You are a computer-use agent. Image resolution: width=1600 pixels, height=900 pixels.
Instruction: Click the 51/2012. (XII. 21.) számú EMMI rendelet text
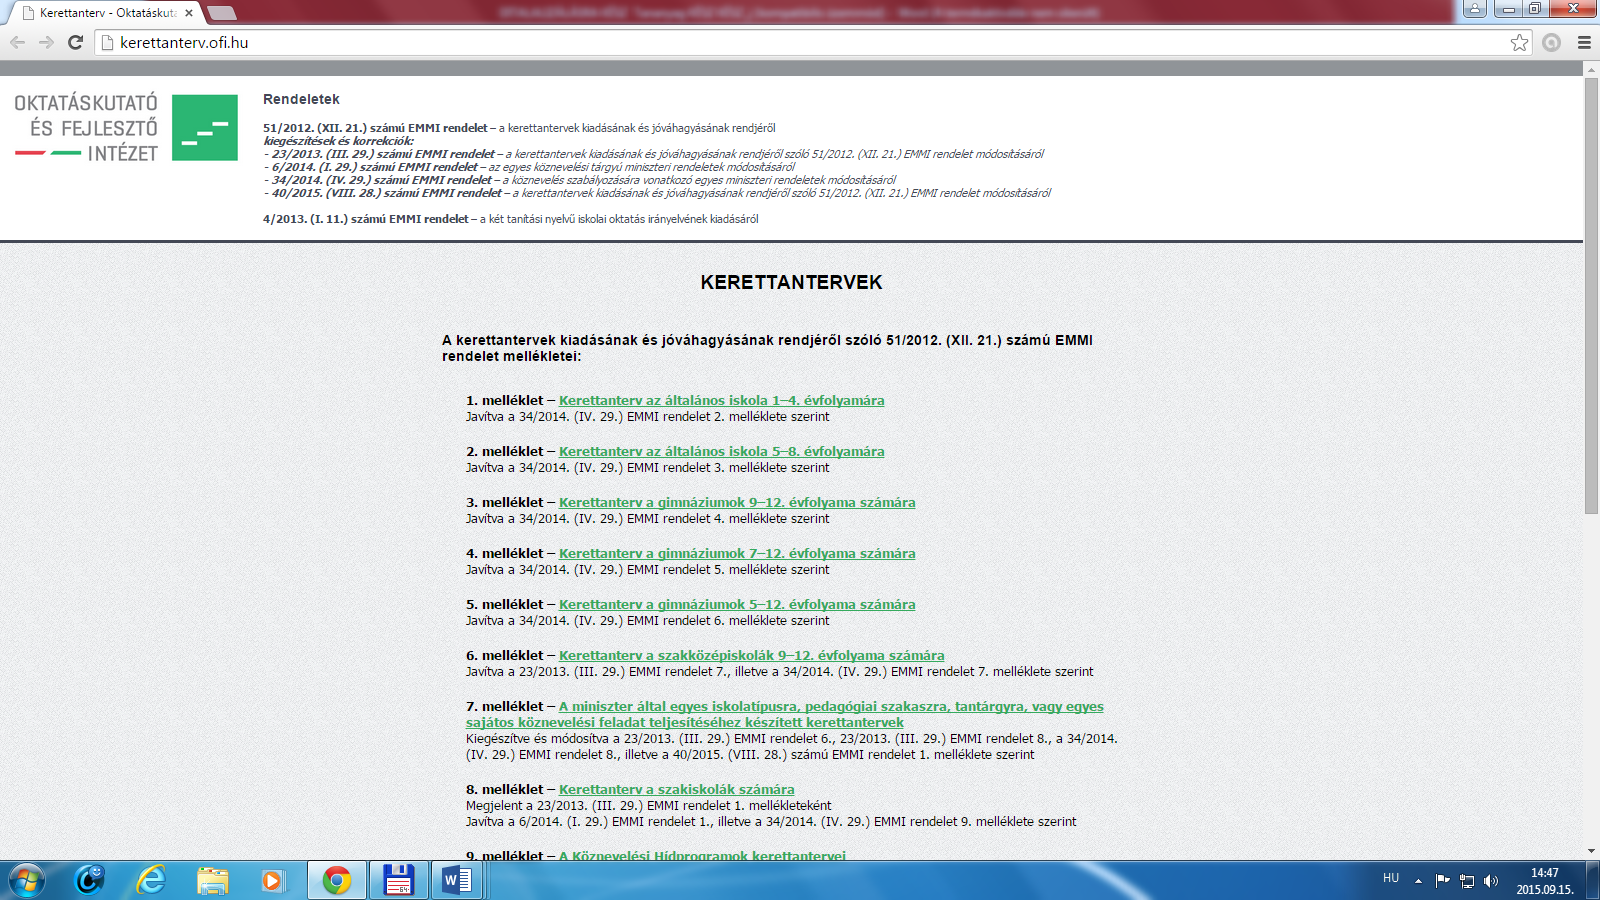375,128
